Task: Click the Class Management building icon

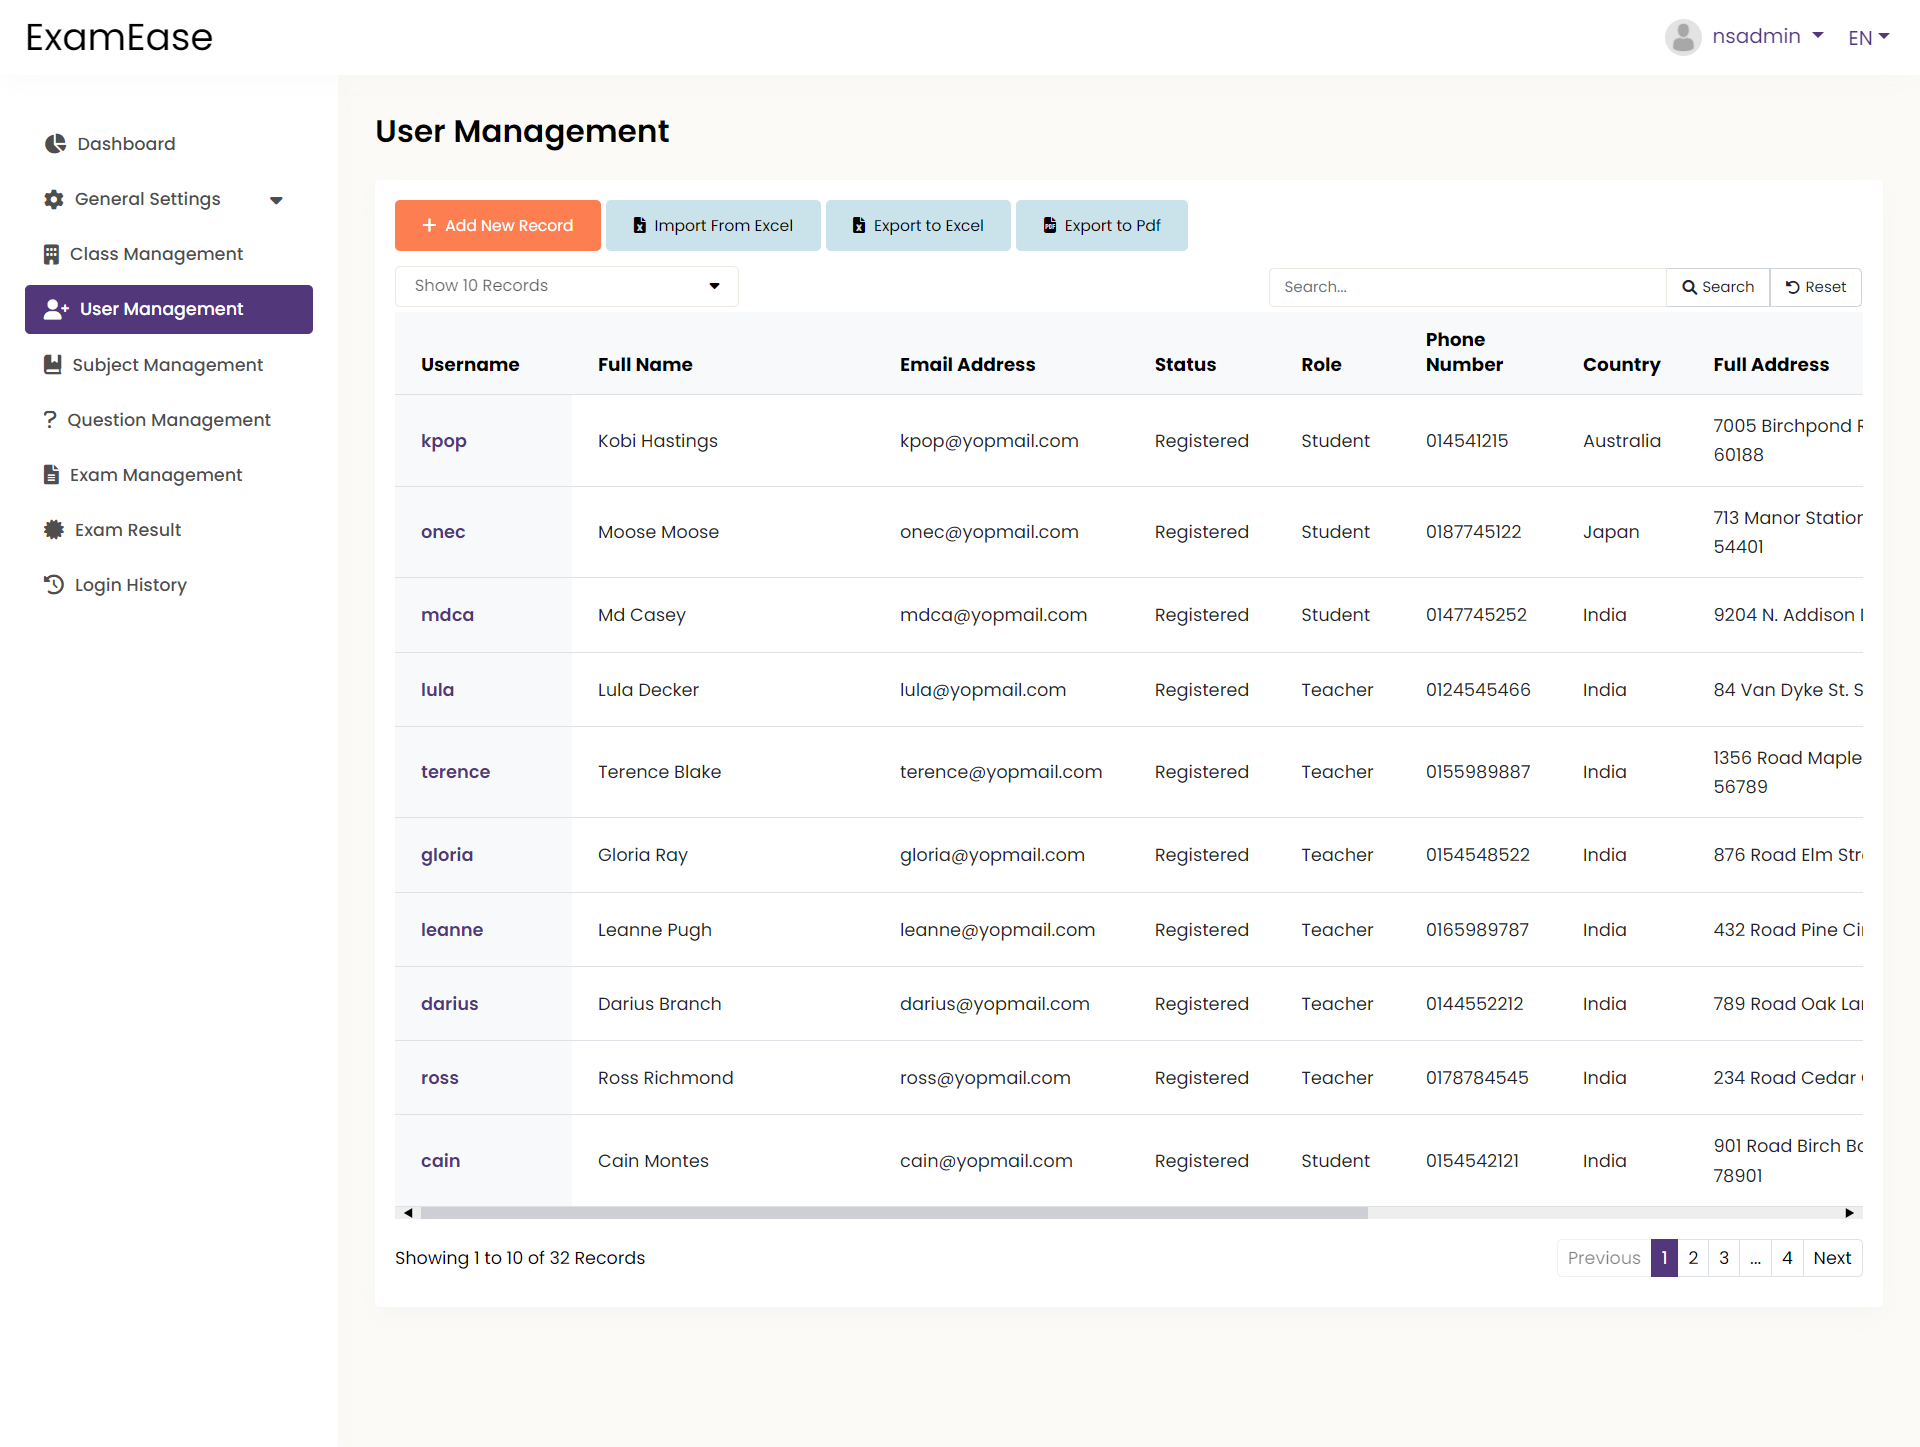Action: pyautogui.click(x=51, y=254)
